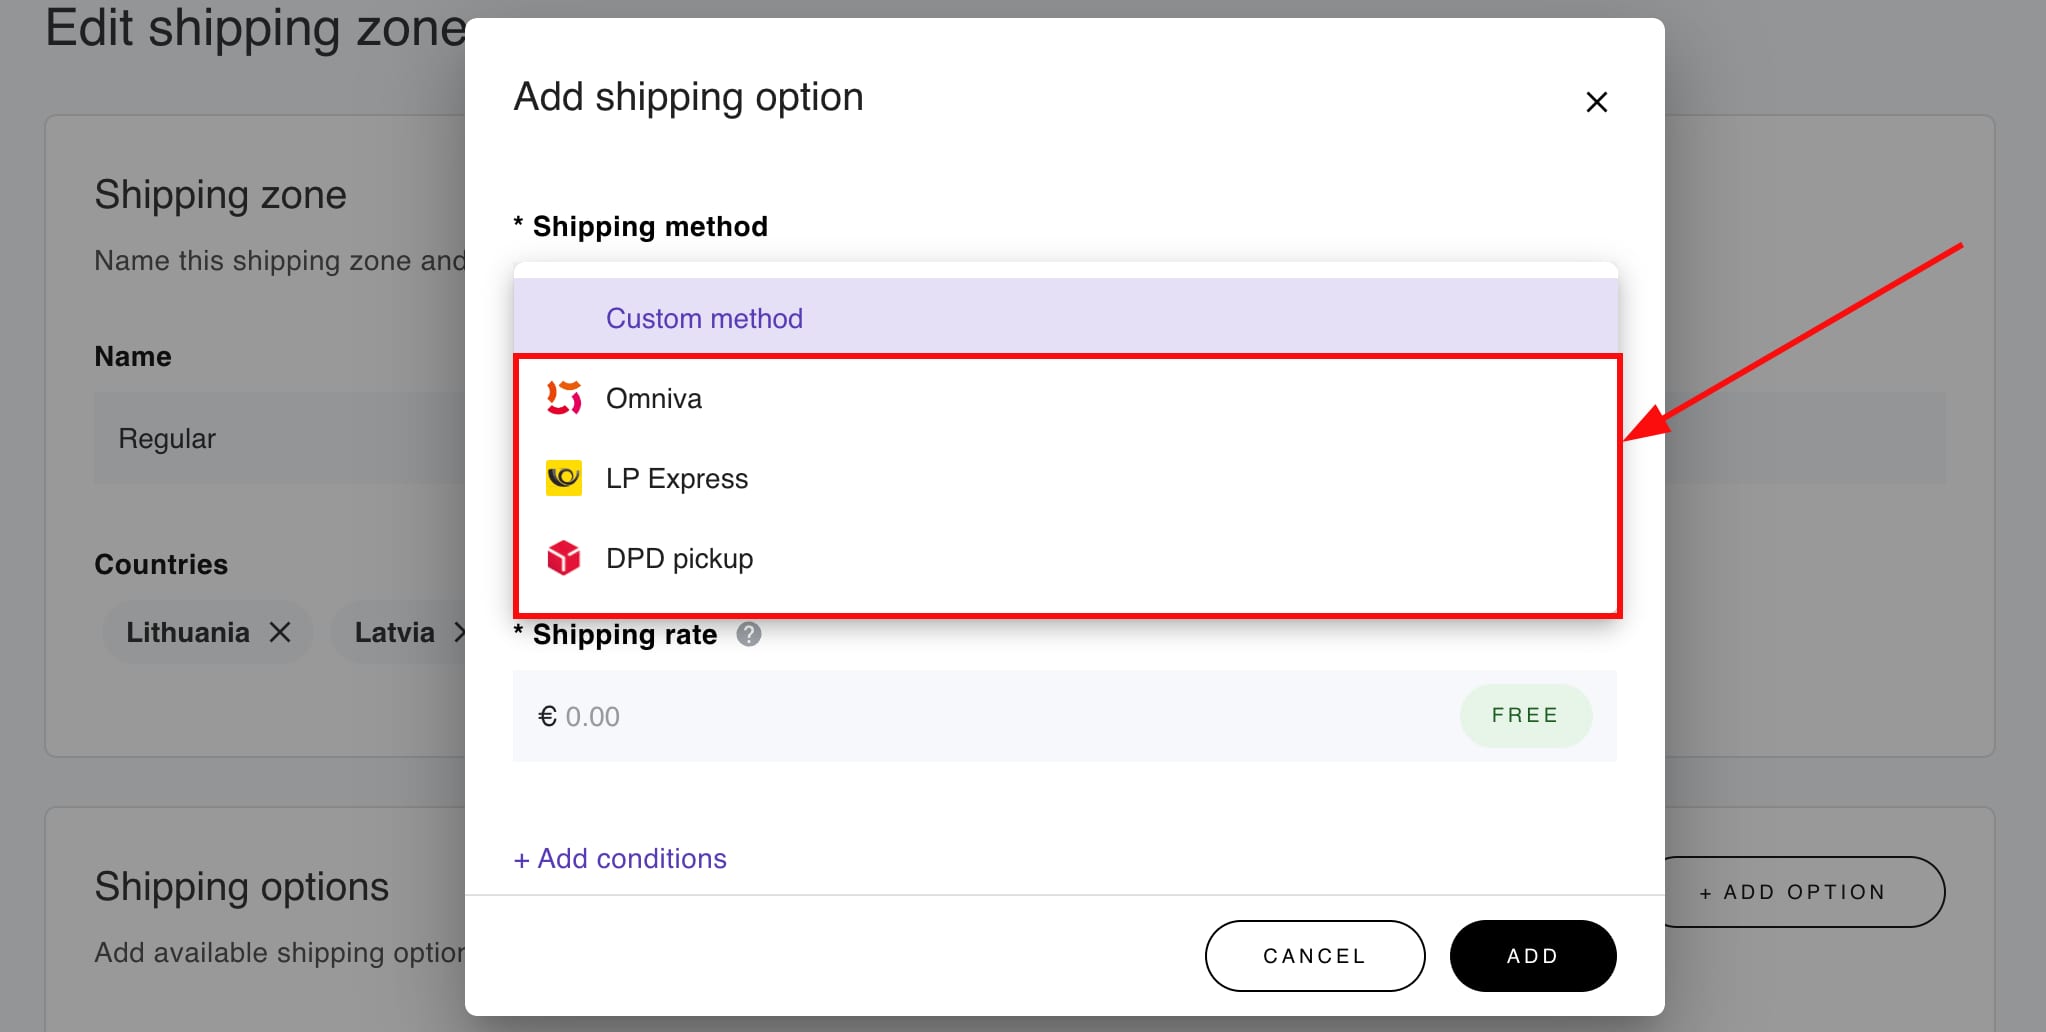The height and width of the screenshot is (1032, 2046).
Task: Click the shipping rate amount input field
Action: (x=900, y=715)
